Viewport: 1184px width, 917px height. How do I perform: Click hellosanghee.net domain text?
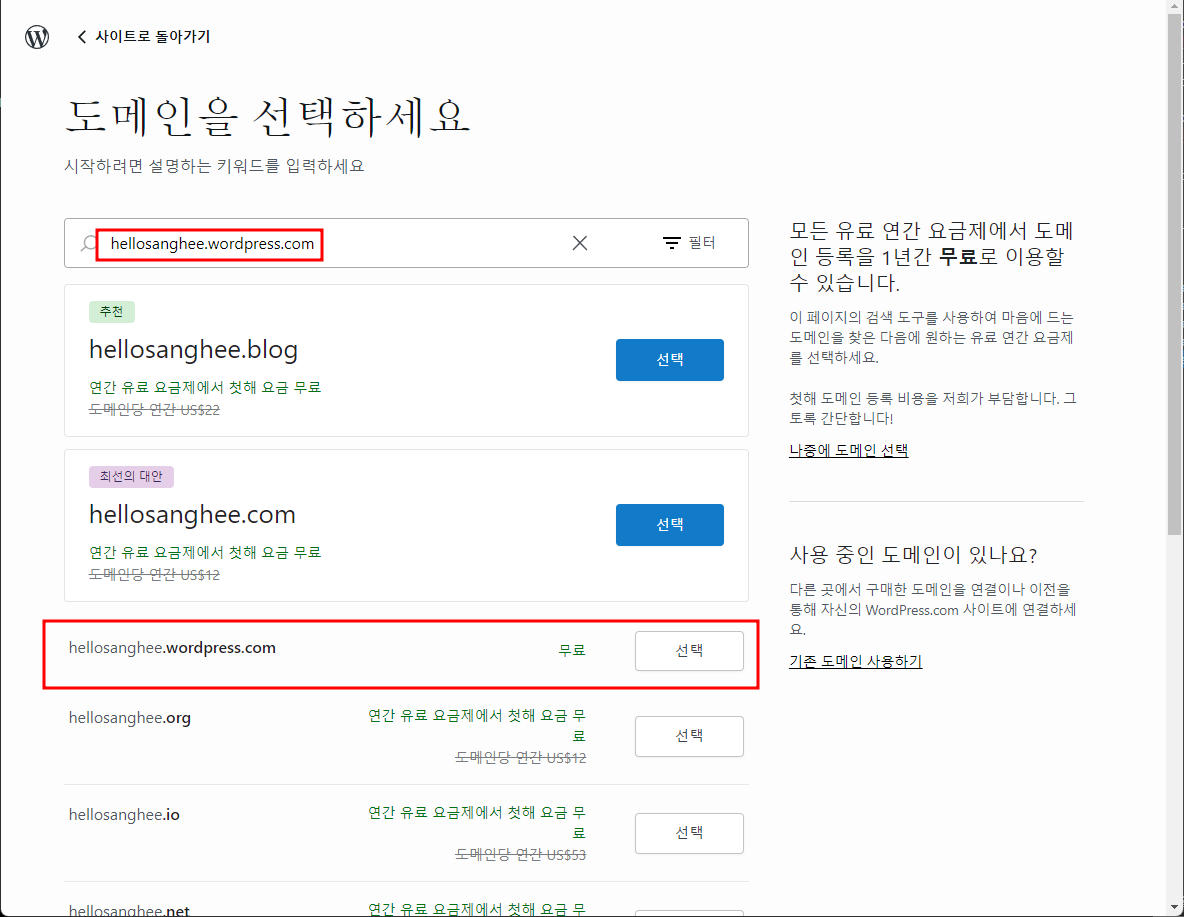(x=129, y=910)
